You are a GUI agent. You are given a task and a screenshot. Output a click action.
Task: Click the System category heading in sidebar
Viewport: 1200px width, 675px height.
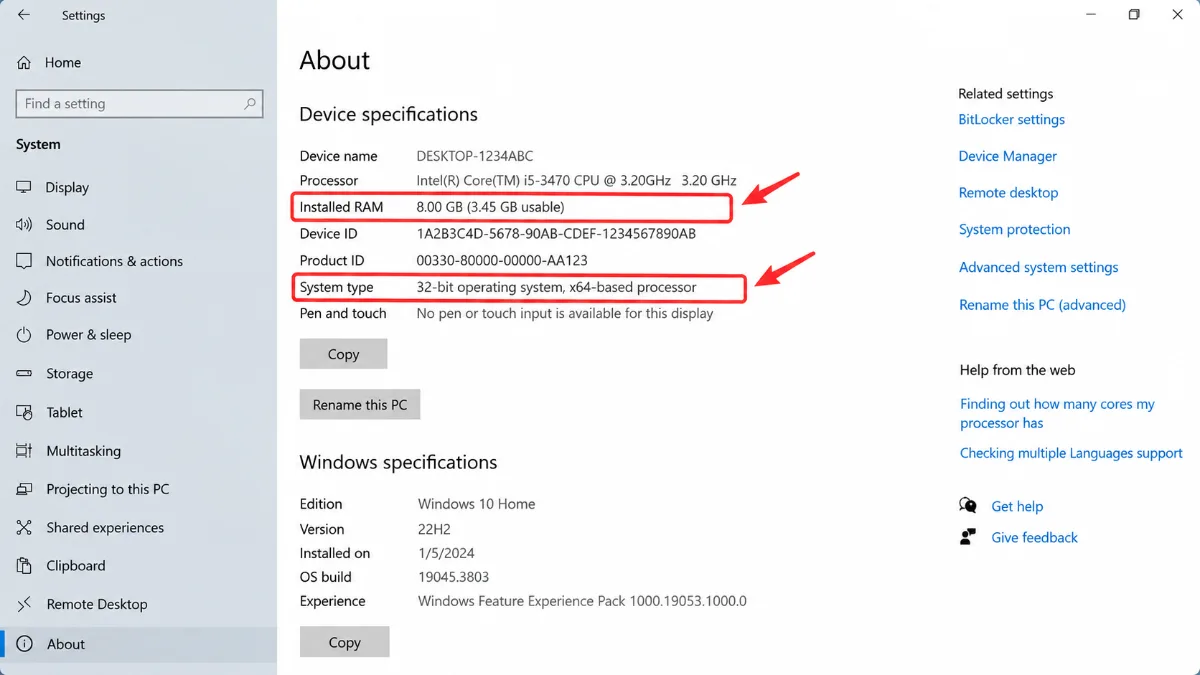pos(38,144)
